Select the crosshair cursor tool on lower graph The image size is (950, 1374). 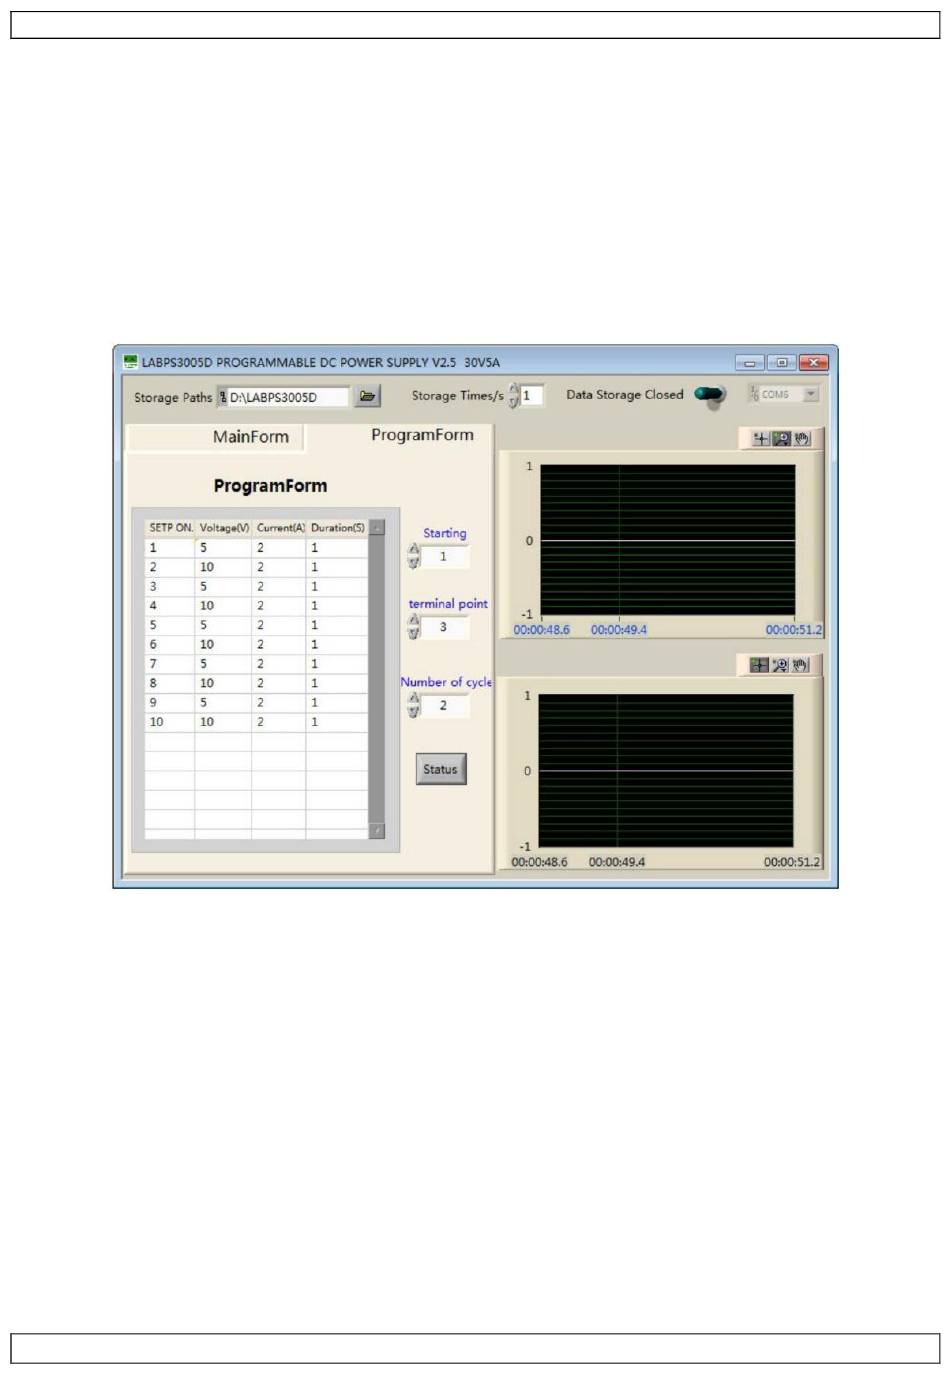click(759, 665)
